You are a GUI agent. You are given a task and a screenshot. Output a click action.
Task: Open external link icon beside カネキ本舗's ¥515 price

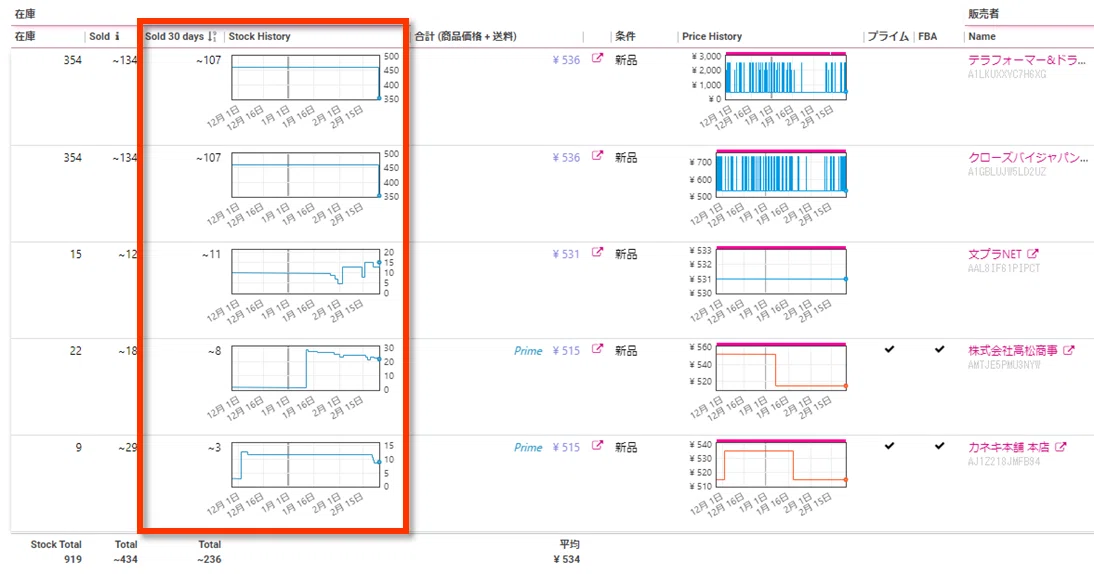[597, 446]
